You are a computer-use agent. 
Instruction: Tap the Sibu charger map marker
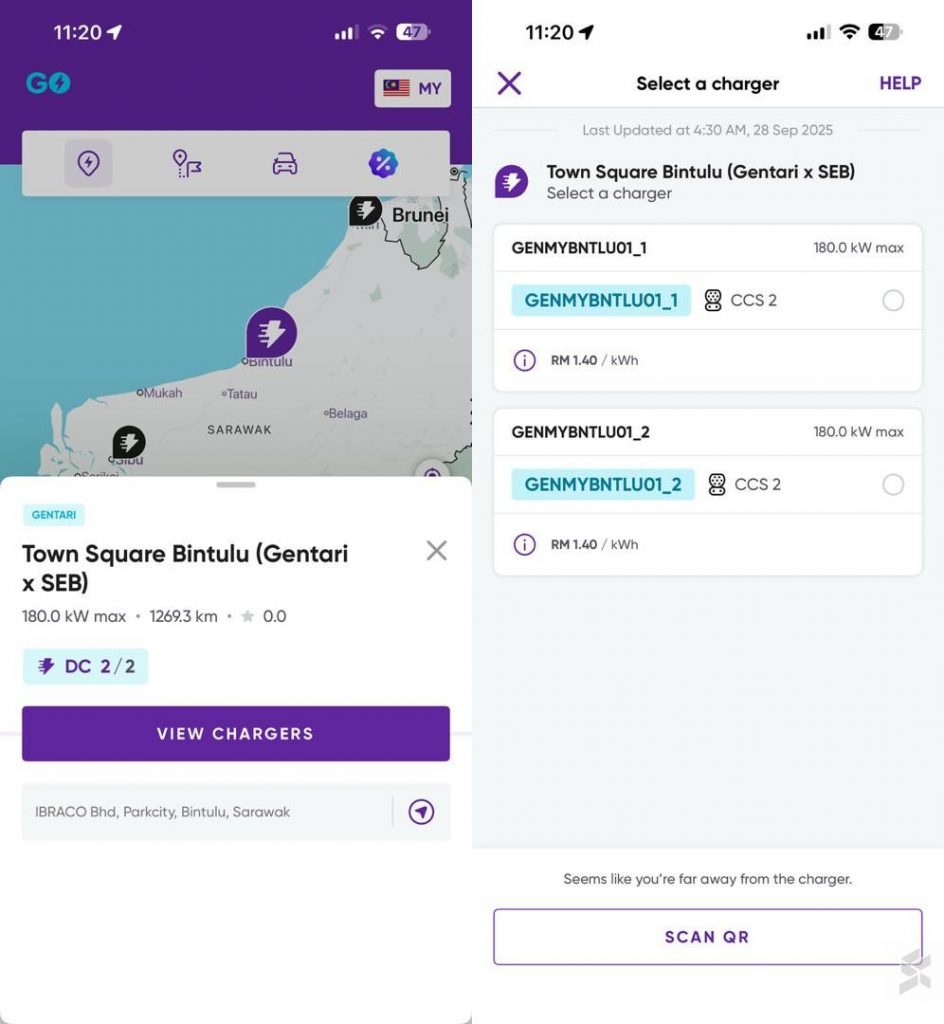pos(128,441)
